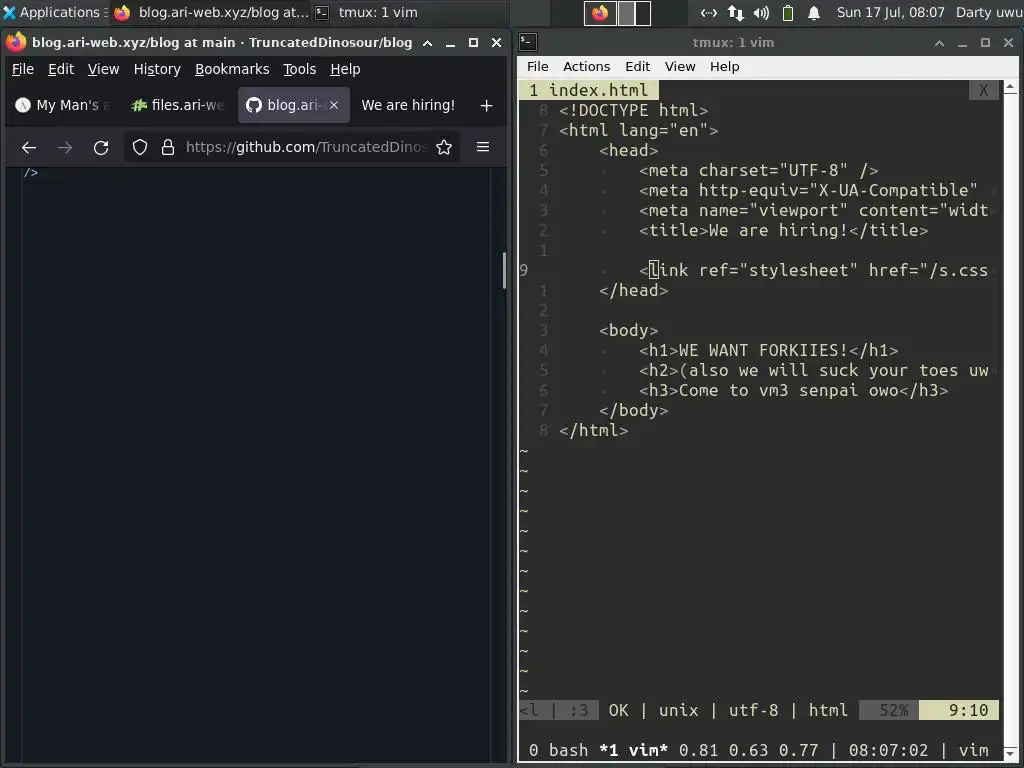Click the <h1>WE WANT FORKIIES!</h1> line

click(x=769, y=351)
